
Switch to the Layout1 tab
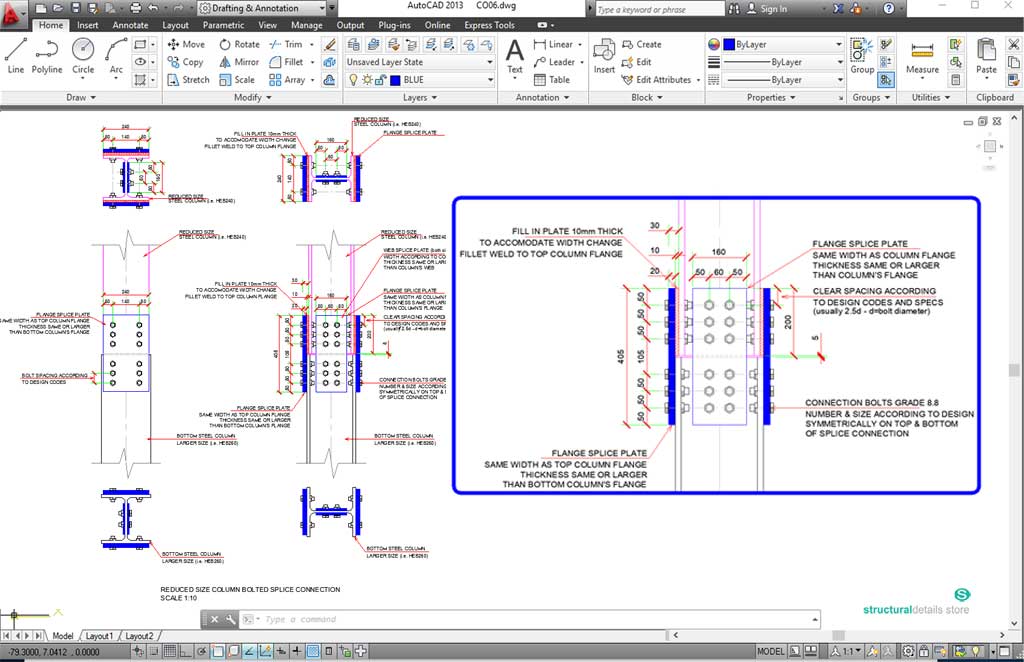[x=99, y=635]
